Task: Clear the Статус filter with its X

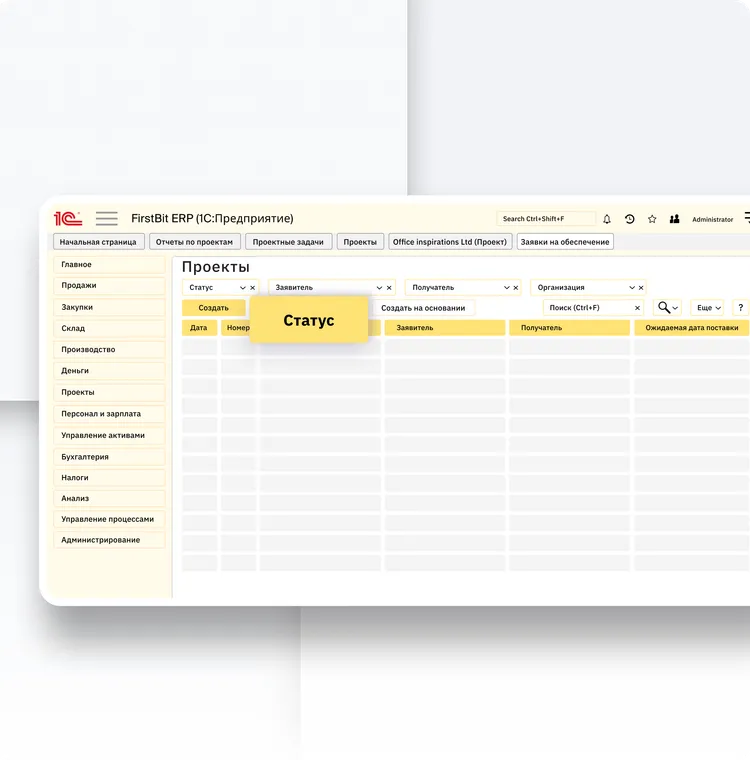Action: 252,288
